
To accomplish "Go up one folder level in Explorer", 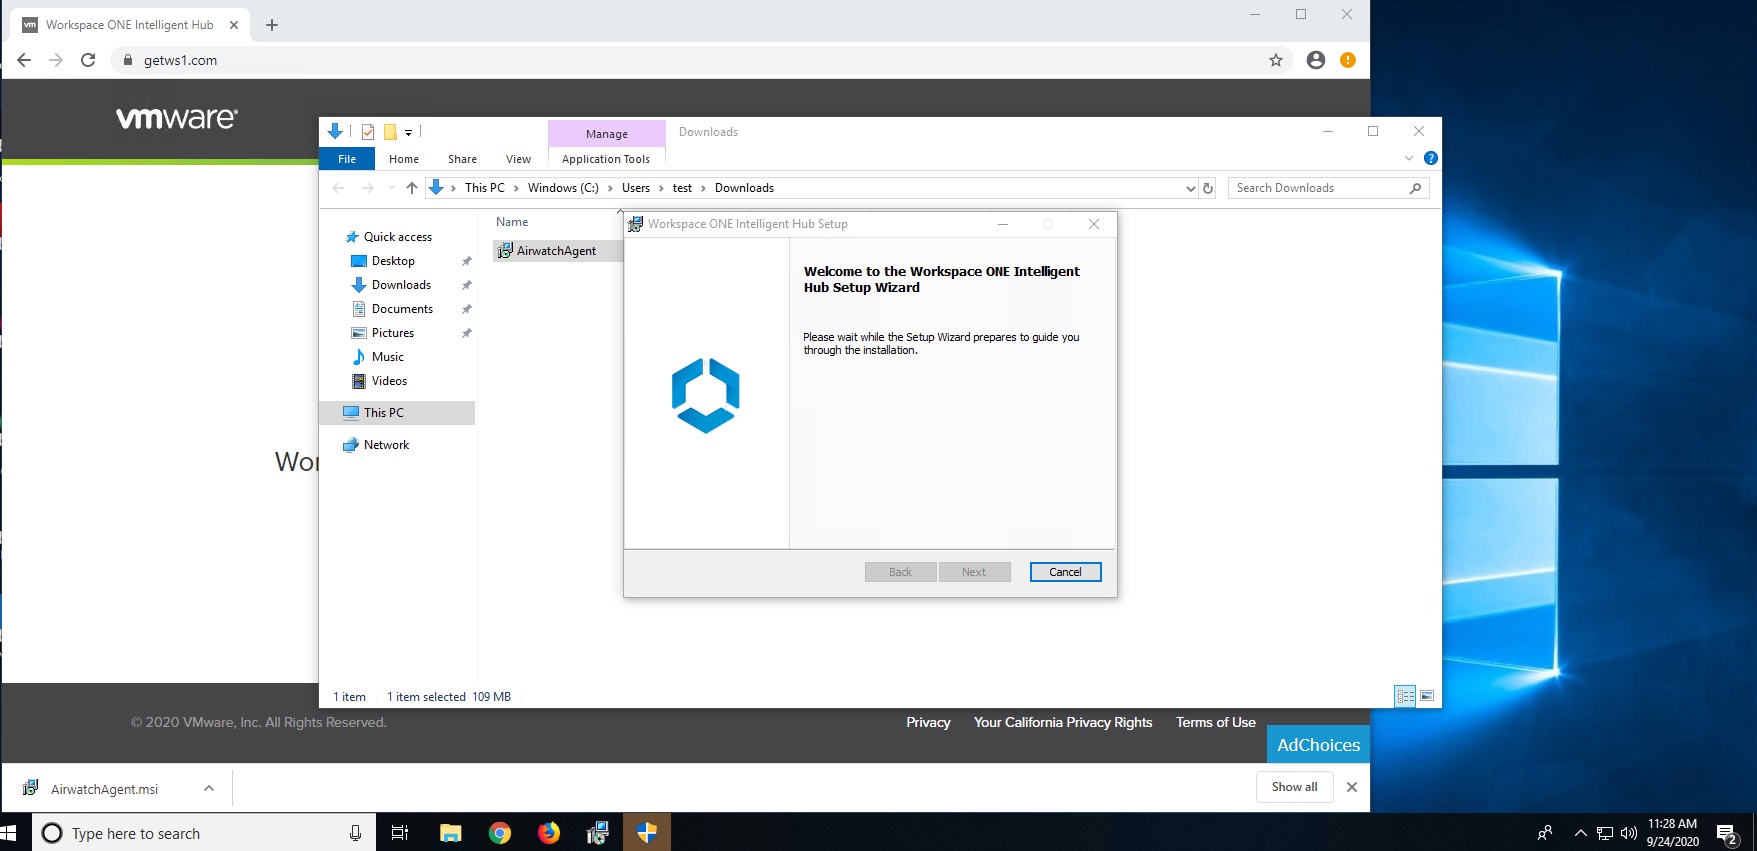I will pos(412,188).
